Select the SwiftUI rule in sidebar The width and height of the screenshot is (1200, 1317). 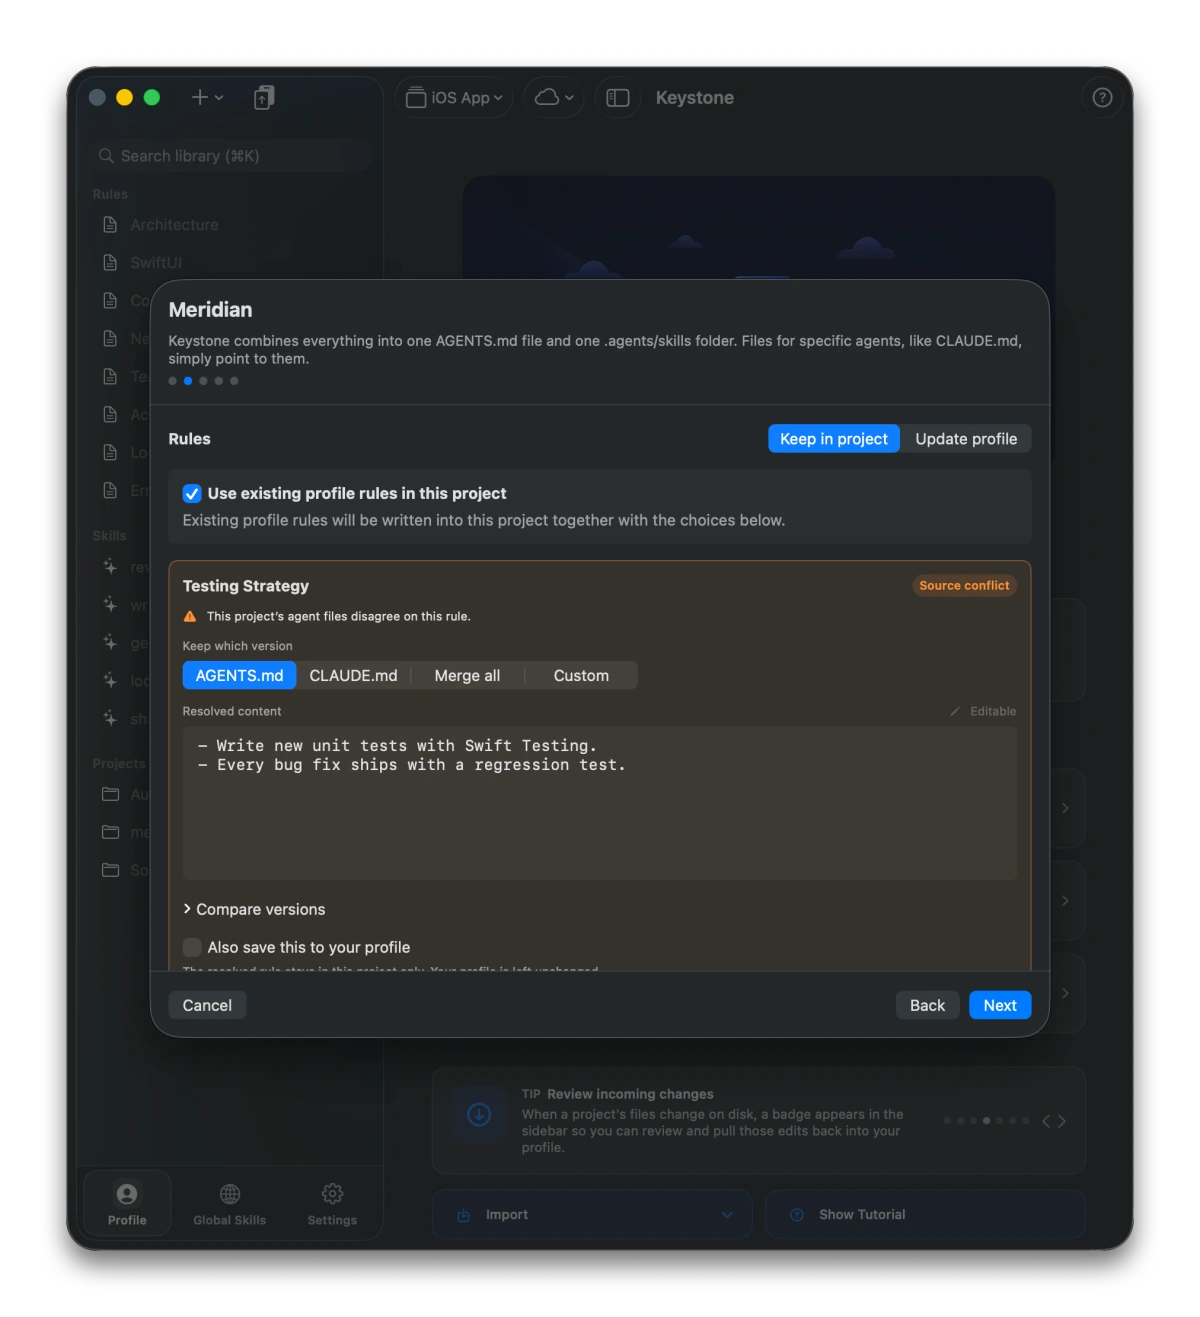(x=156, y=262)
